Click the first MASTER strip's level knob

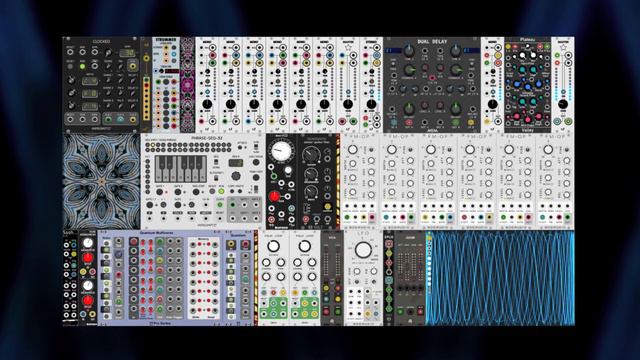pyautogui.click(x=348, y=104)
